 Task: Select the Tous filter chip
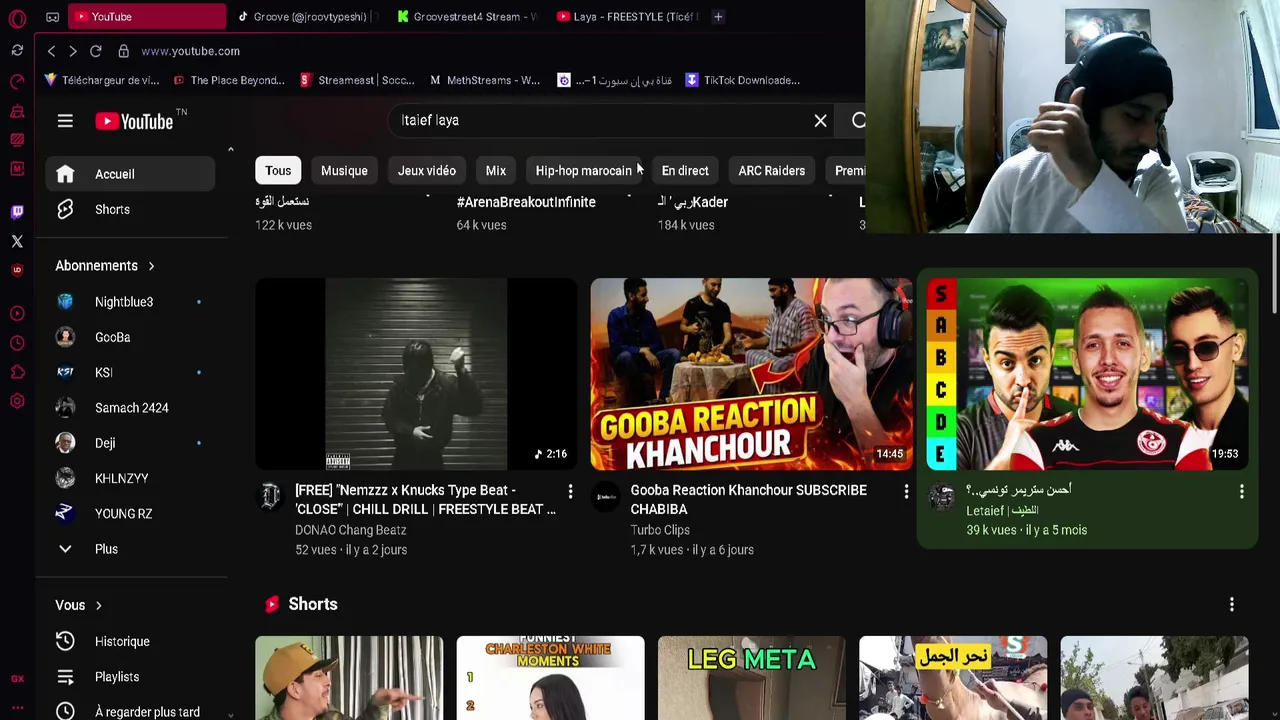coord(278,171)
